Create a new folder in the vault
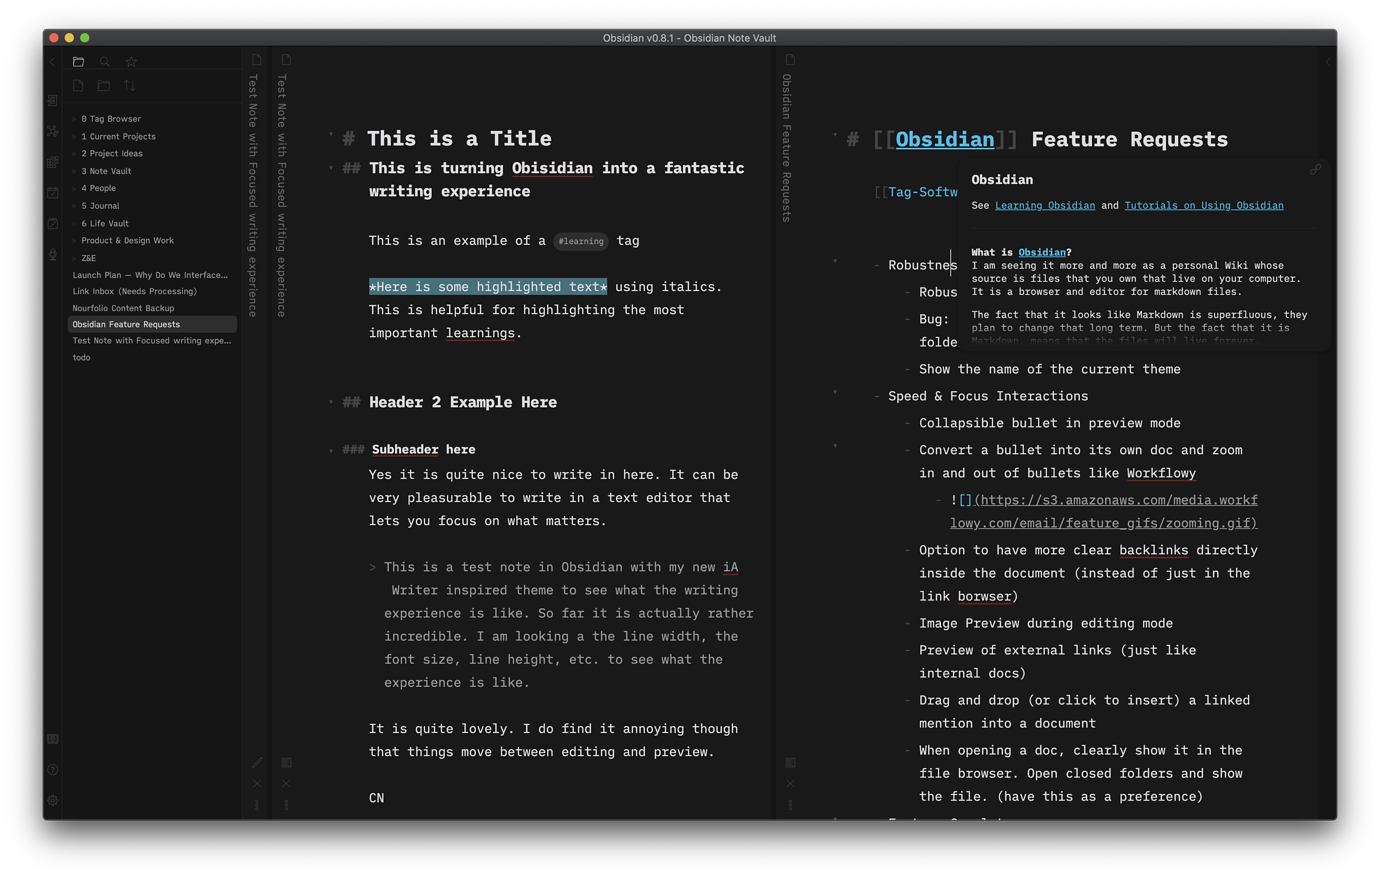 (104, 86)
